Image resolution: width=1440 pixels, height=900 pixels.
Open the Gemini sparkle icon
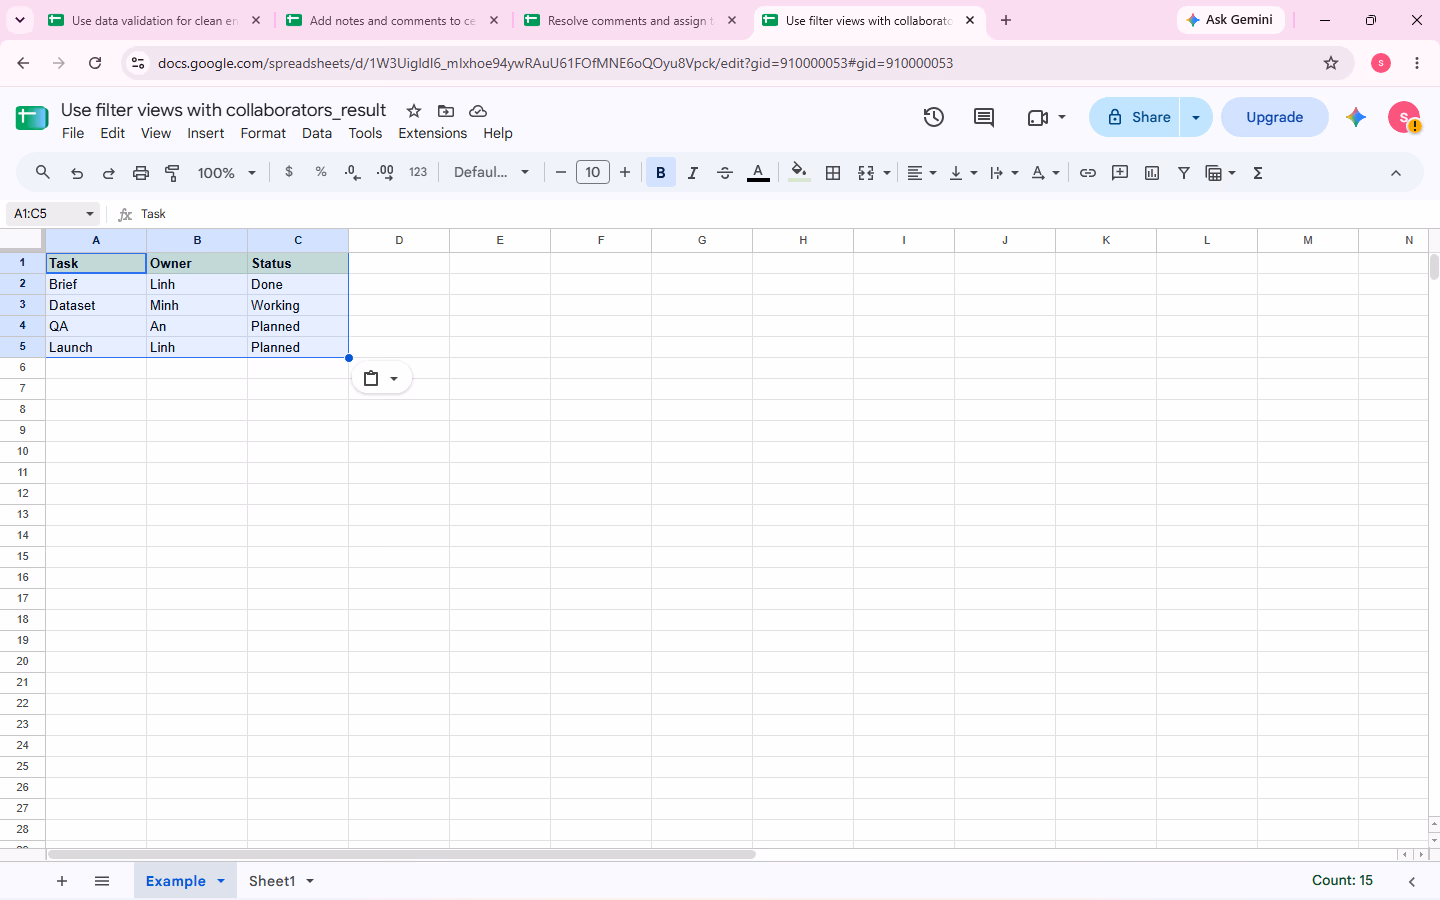click(x=1356, y=117)
